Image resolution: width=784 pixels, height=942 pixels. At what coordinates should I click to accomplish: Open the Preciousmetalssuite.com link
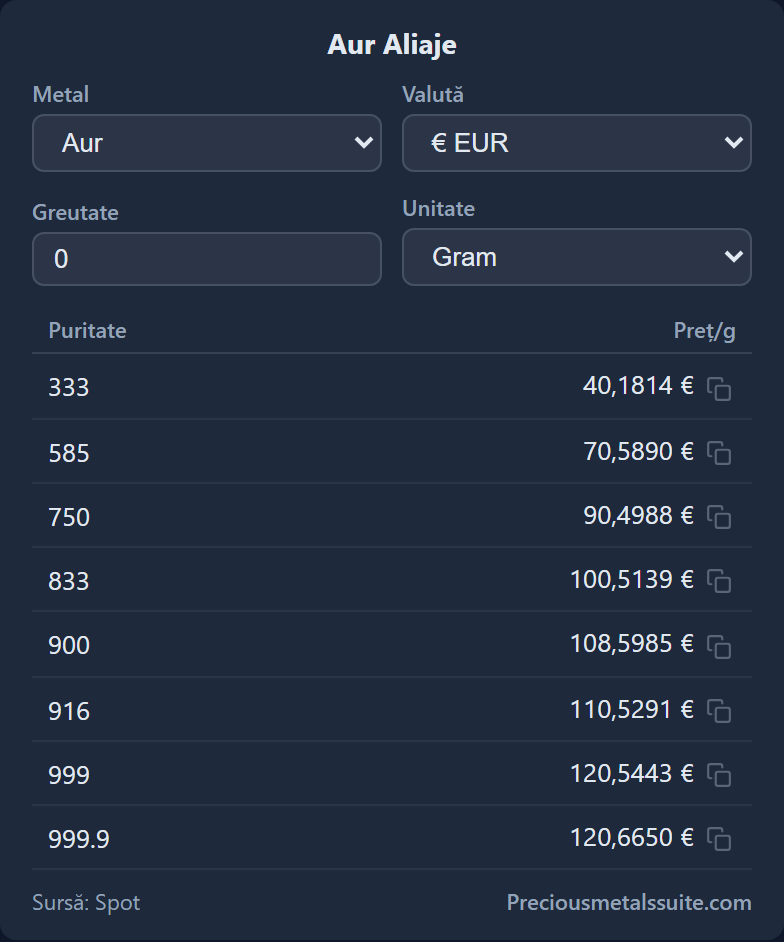pyautogui.click(x=629, y=902)
